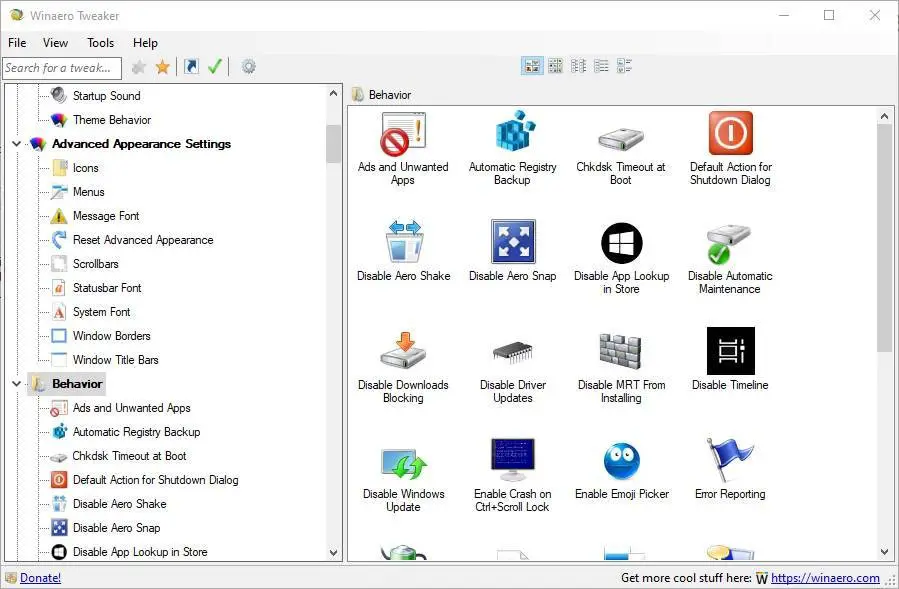This screenshot has height=589, width=899.
Task: Select Reset Advanced Appearance tree item
Action: (x=143, y=240)
